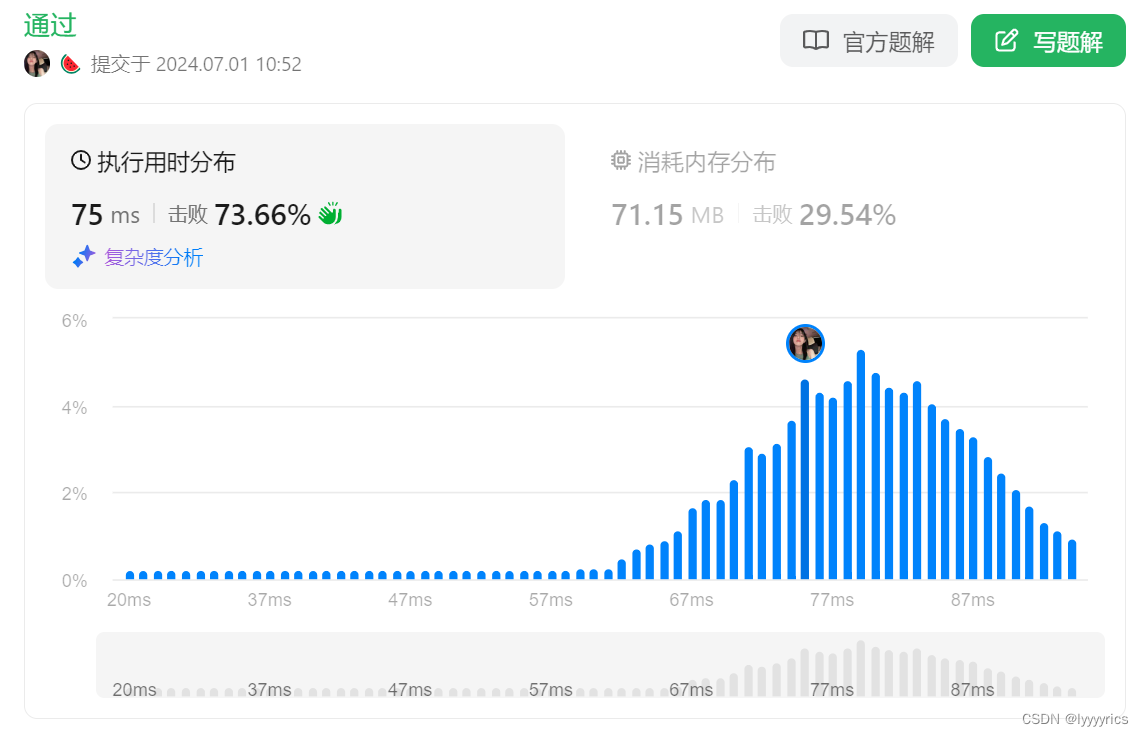Click the watermelon badge icon
Image resolution: width=1144 pixels, height=736 pixels.
(70, 64)
